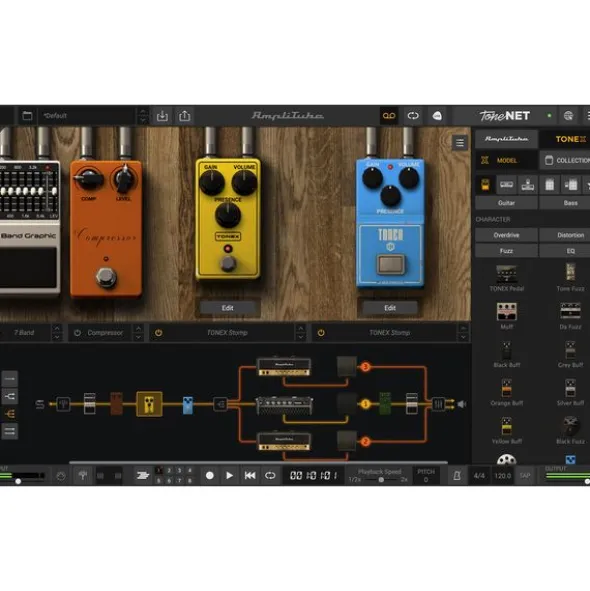Viewport: 590px width, 591px height.
Task: Open the Default preset name dropdown
Action: click(x=87, y=116)
